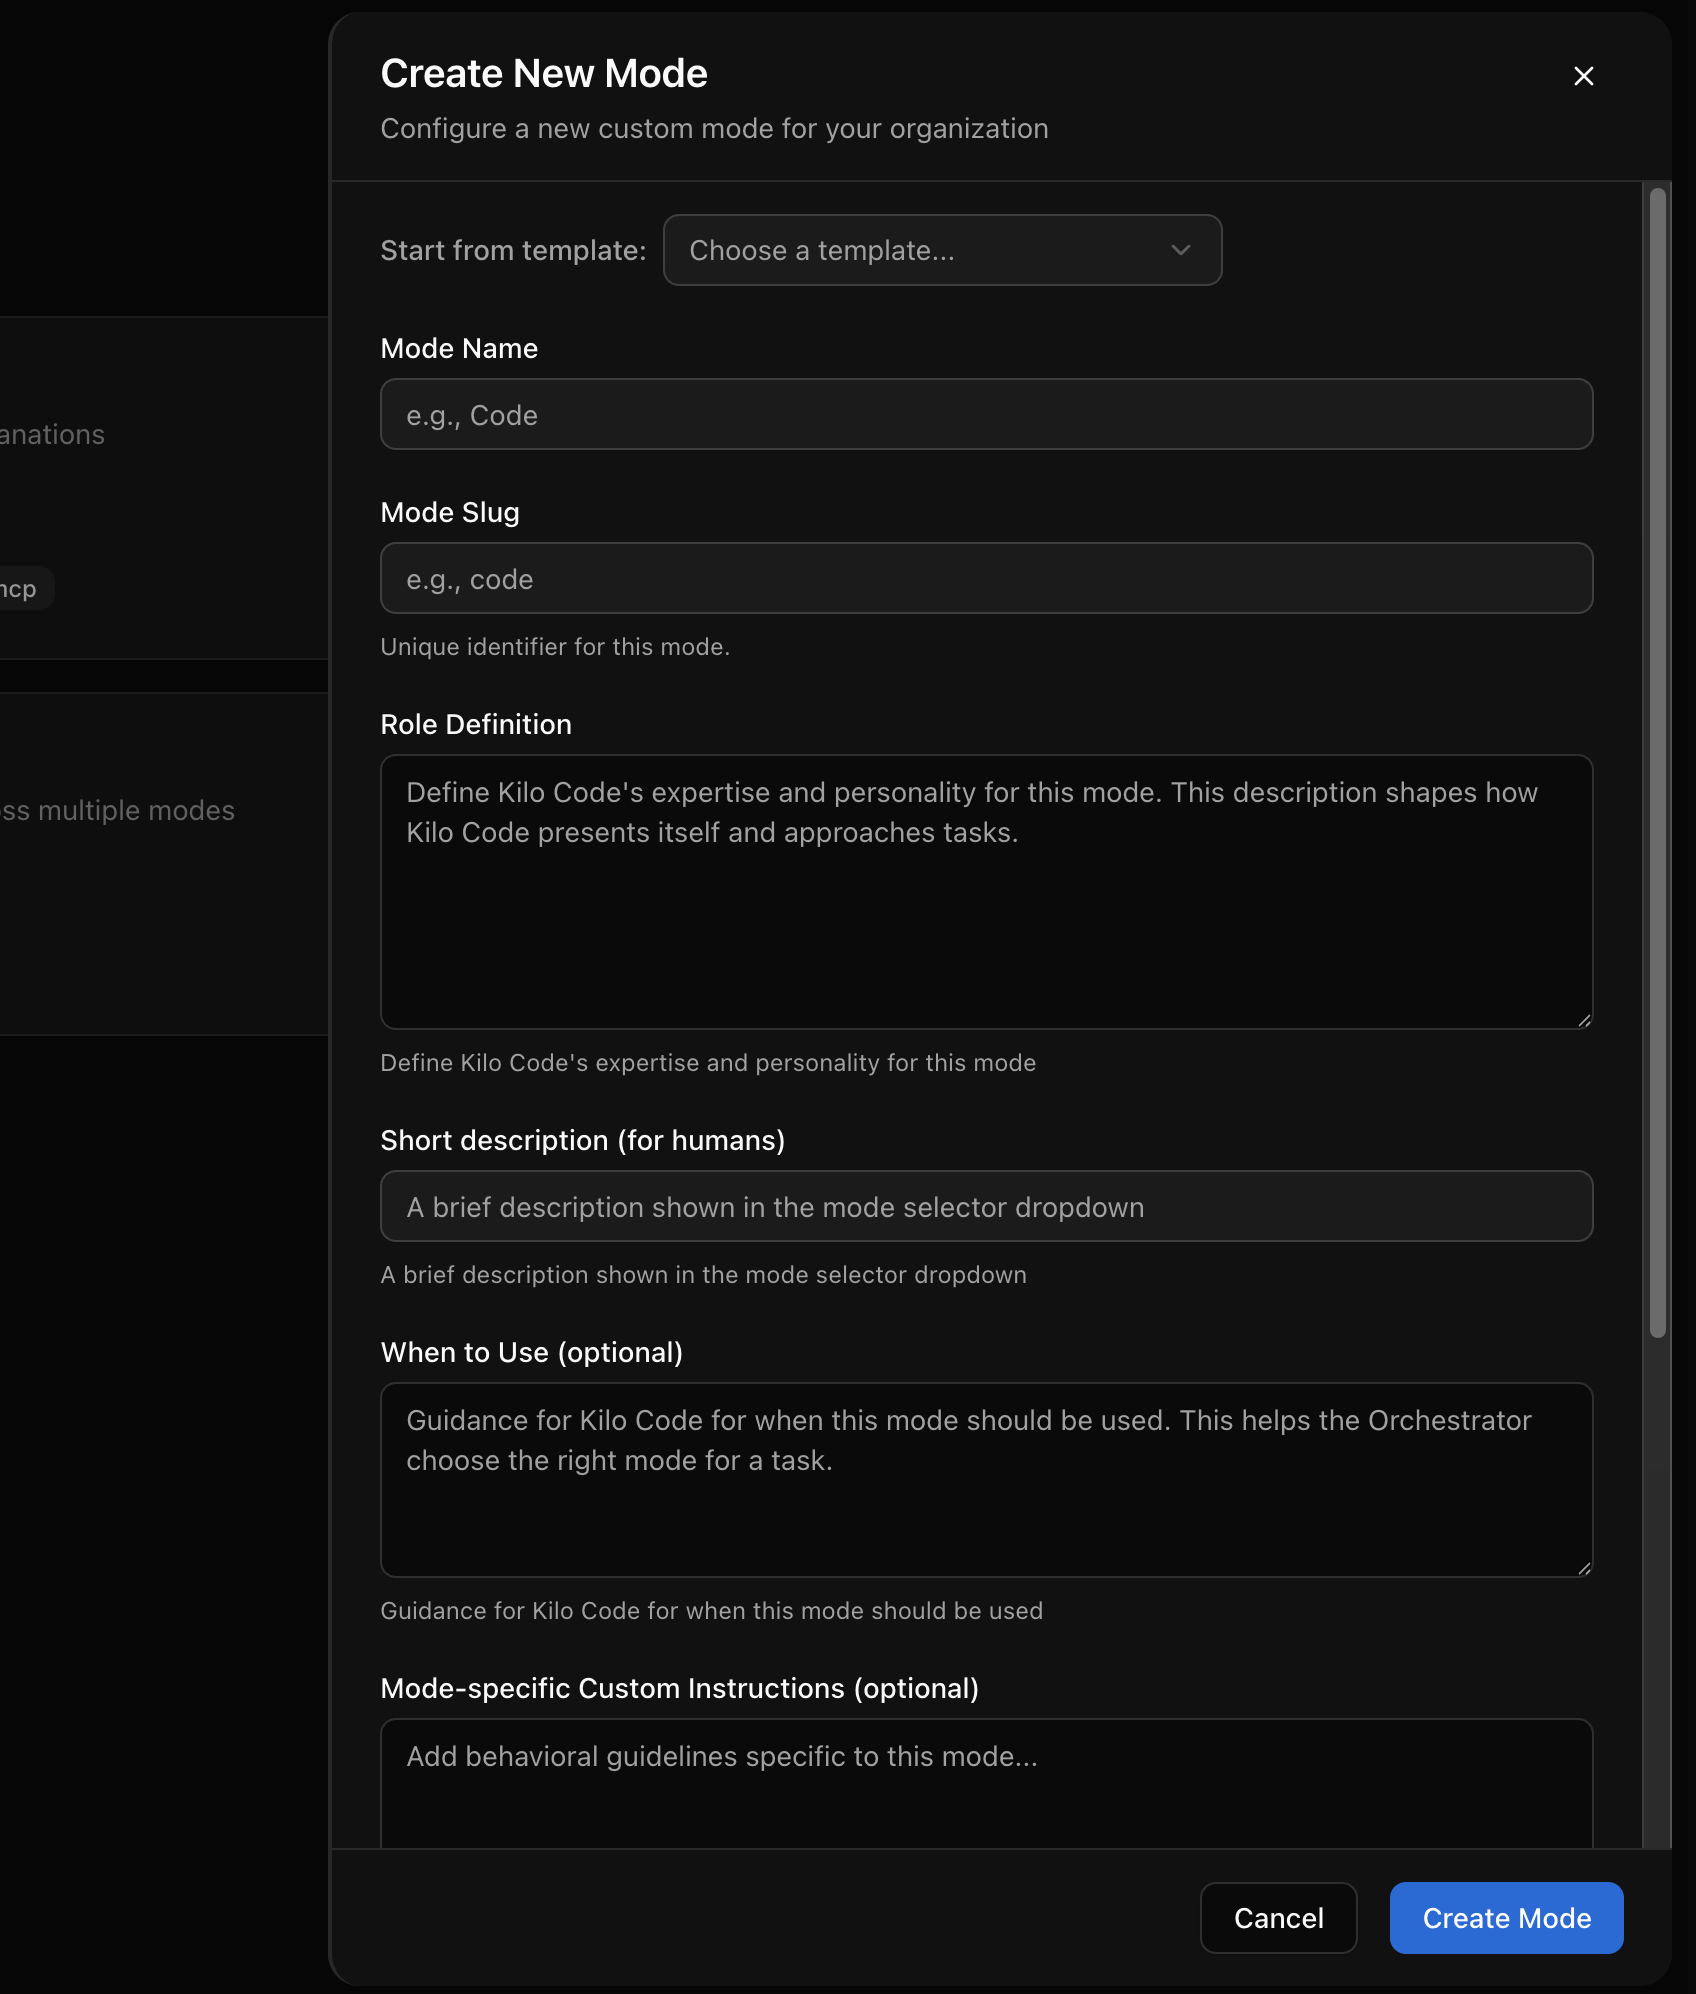This screenshot has width=1696, height=1994.
Task: Expand the template selector chevron
Action: [1180, 250]
